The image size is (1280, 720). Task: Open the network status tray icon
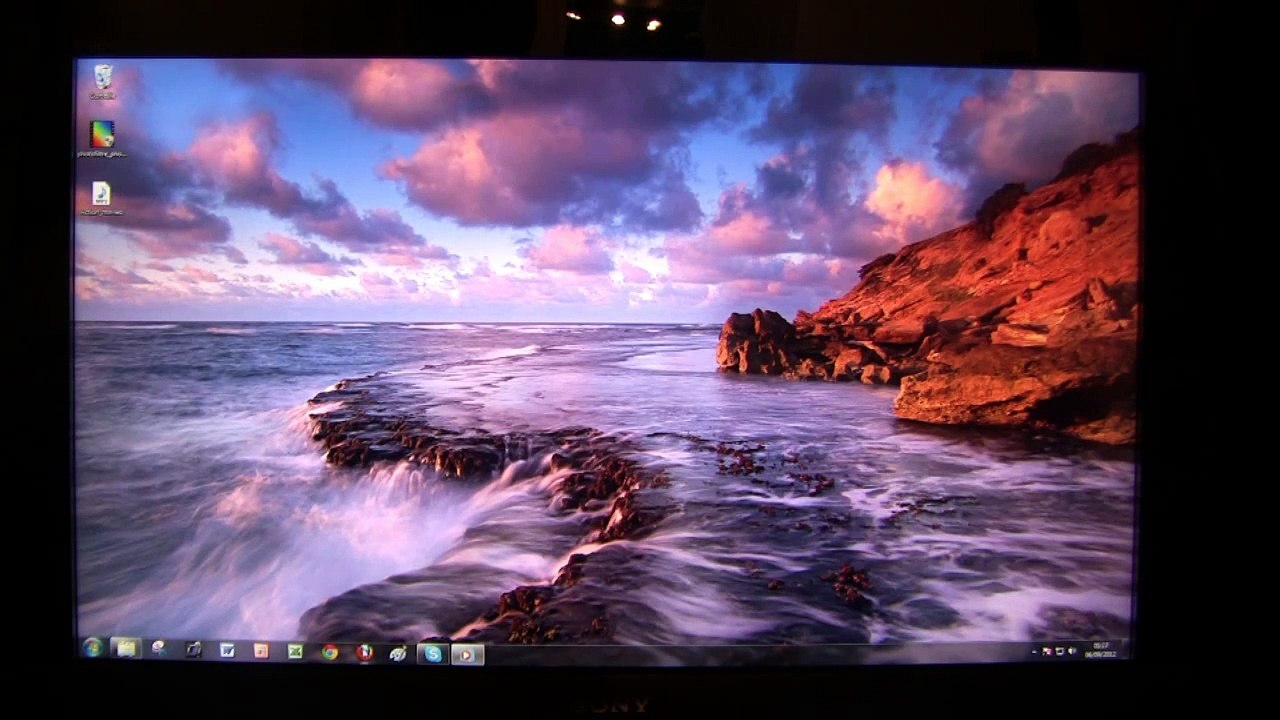(1060, 651)
